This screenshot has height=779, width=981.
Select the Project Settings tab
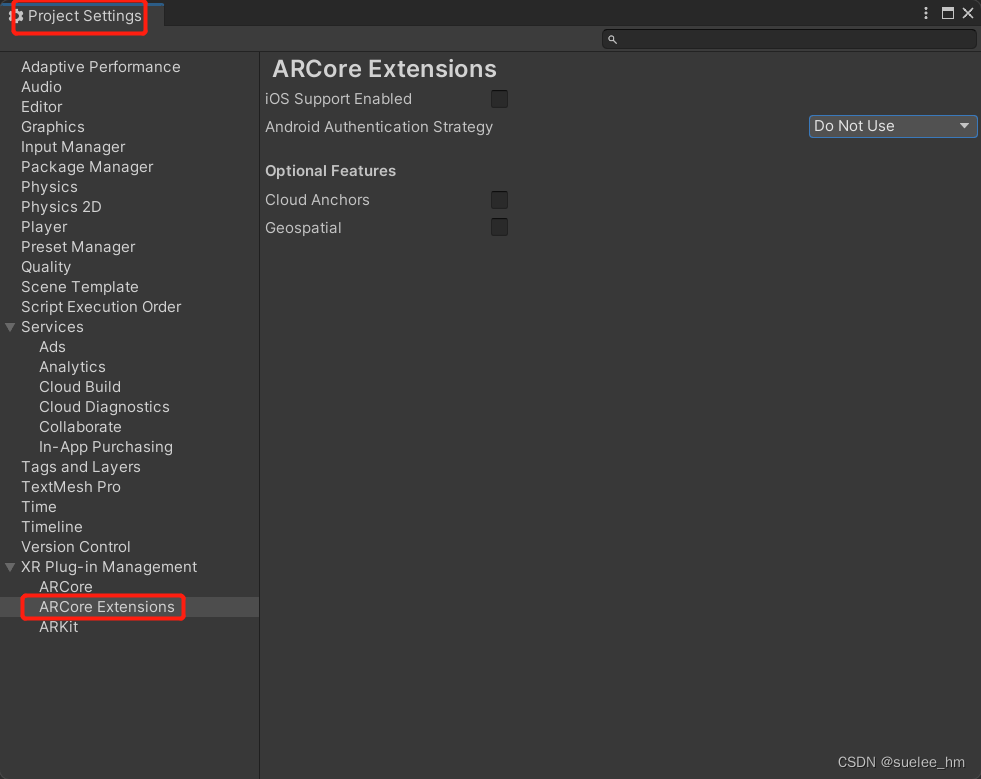click(82, 16)
